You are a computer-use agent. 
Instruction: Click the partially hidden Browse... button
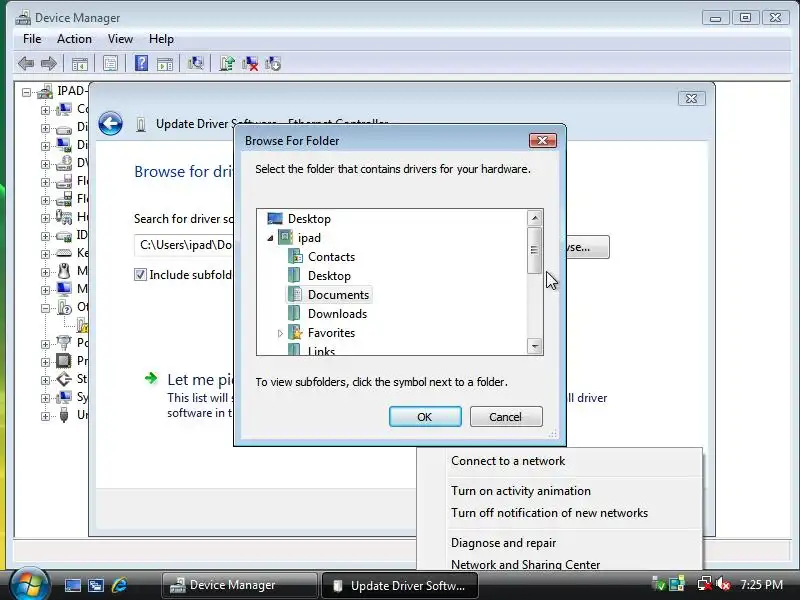click(x=588, y=247)
